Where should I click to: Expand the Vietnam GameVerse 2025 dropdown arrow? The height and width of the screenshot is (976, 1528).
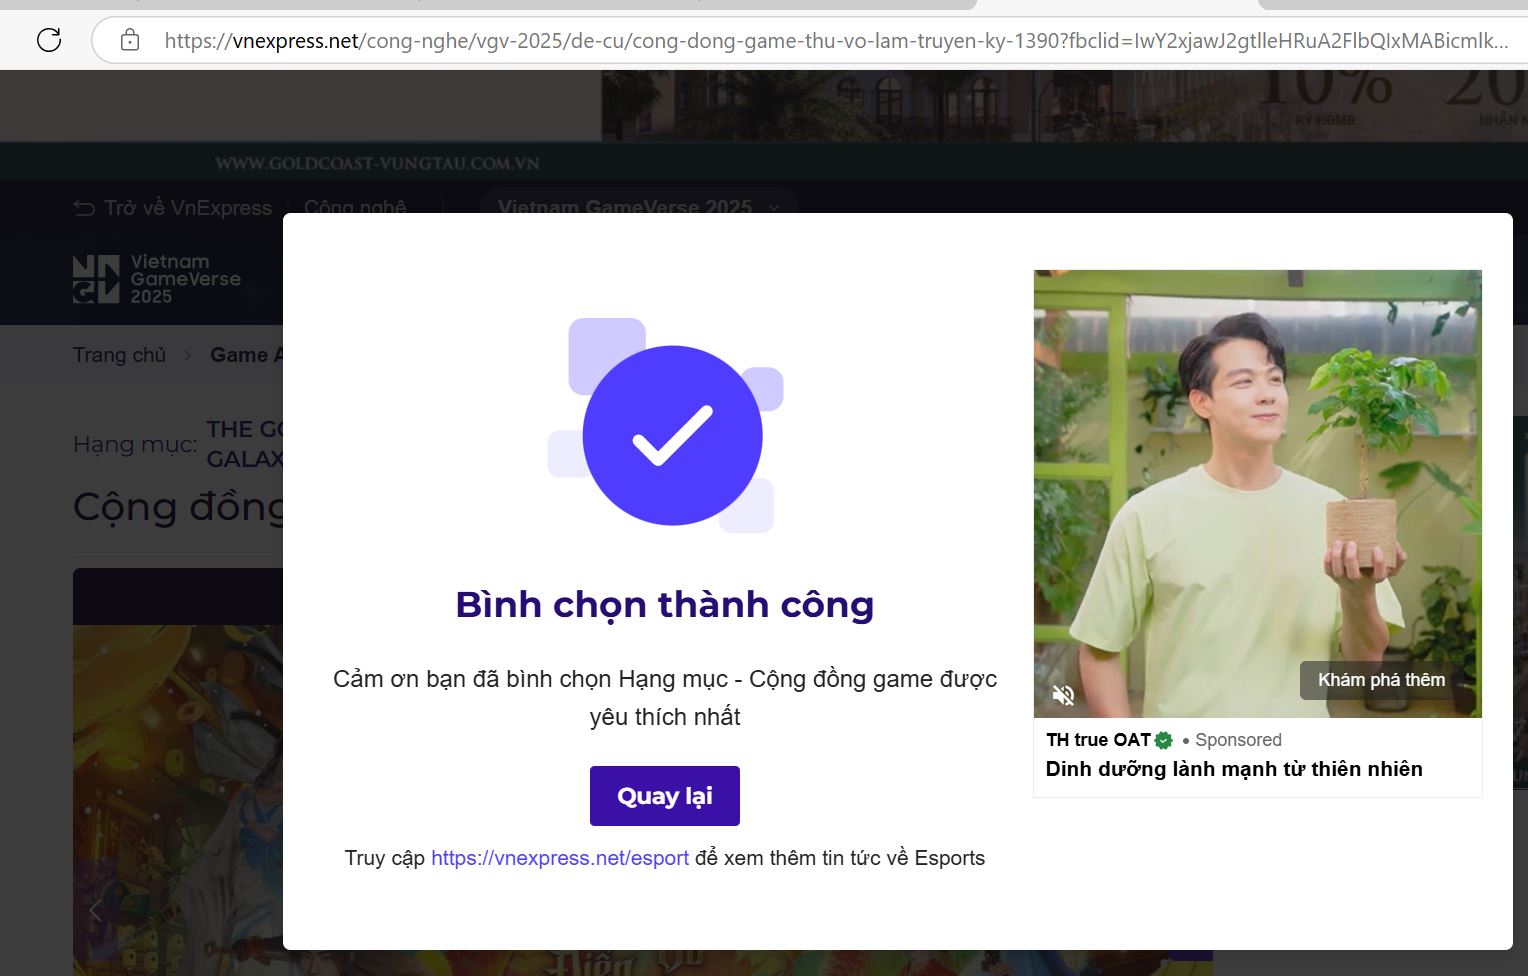[x=773, y=208]
